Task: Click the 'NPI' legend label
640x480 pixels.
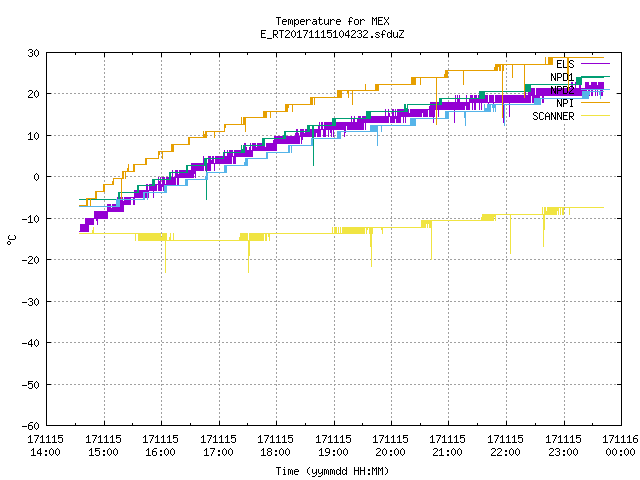Action: coord(565,103)
